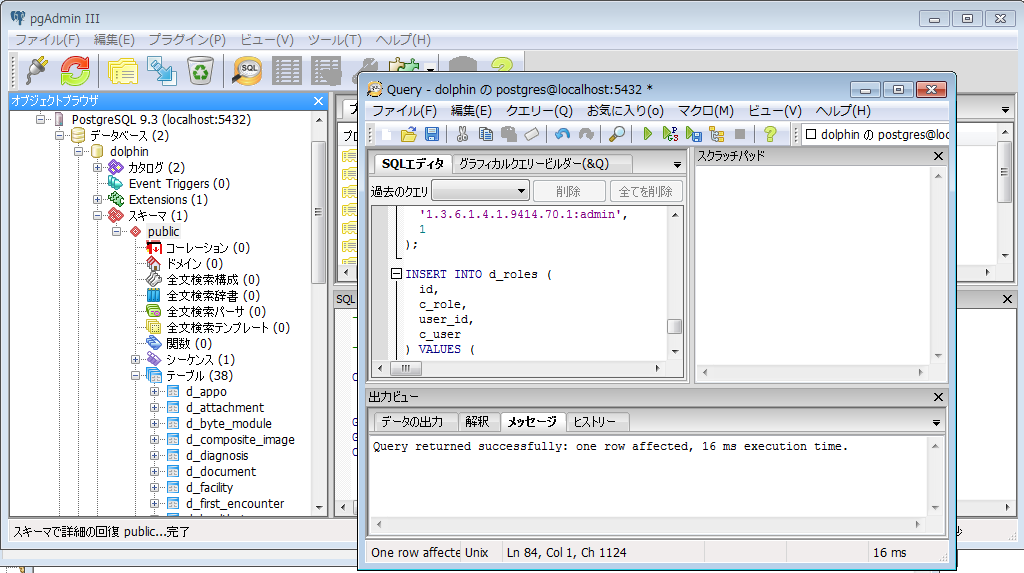Click the View Data grid icon
This screenshot has width=1024, height=573.
[287, 71]
